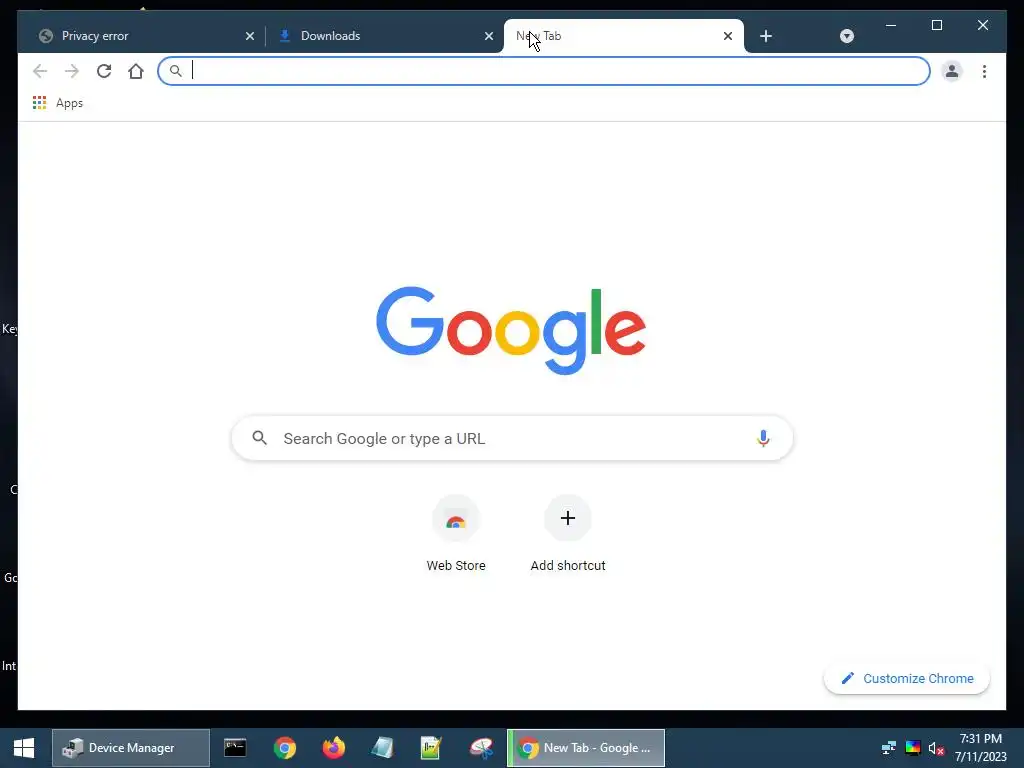Click the magnifier icon in Google search box
Viewport: 1024px width, 768px height.
(259, 438)
